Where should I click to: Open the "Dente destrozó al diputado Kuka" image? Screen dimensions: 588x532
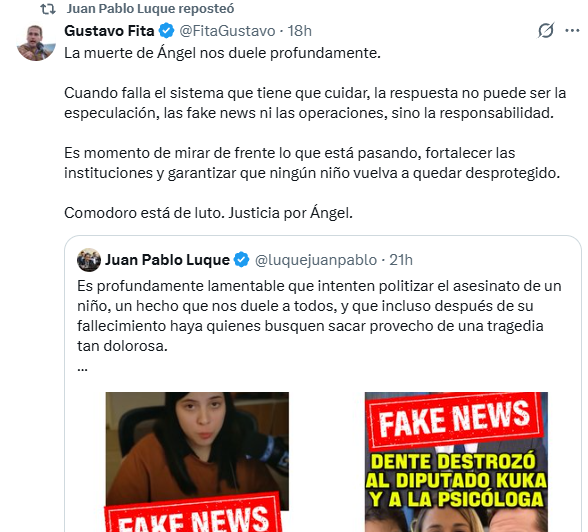pos(456,462)
